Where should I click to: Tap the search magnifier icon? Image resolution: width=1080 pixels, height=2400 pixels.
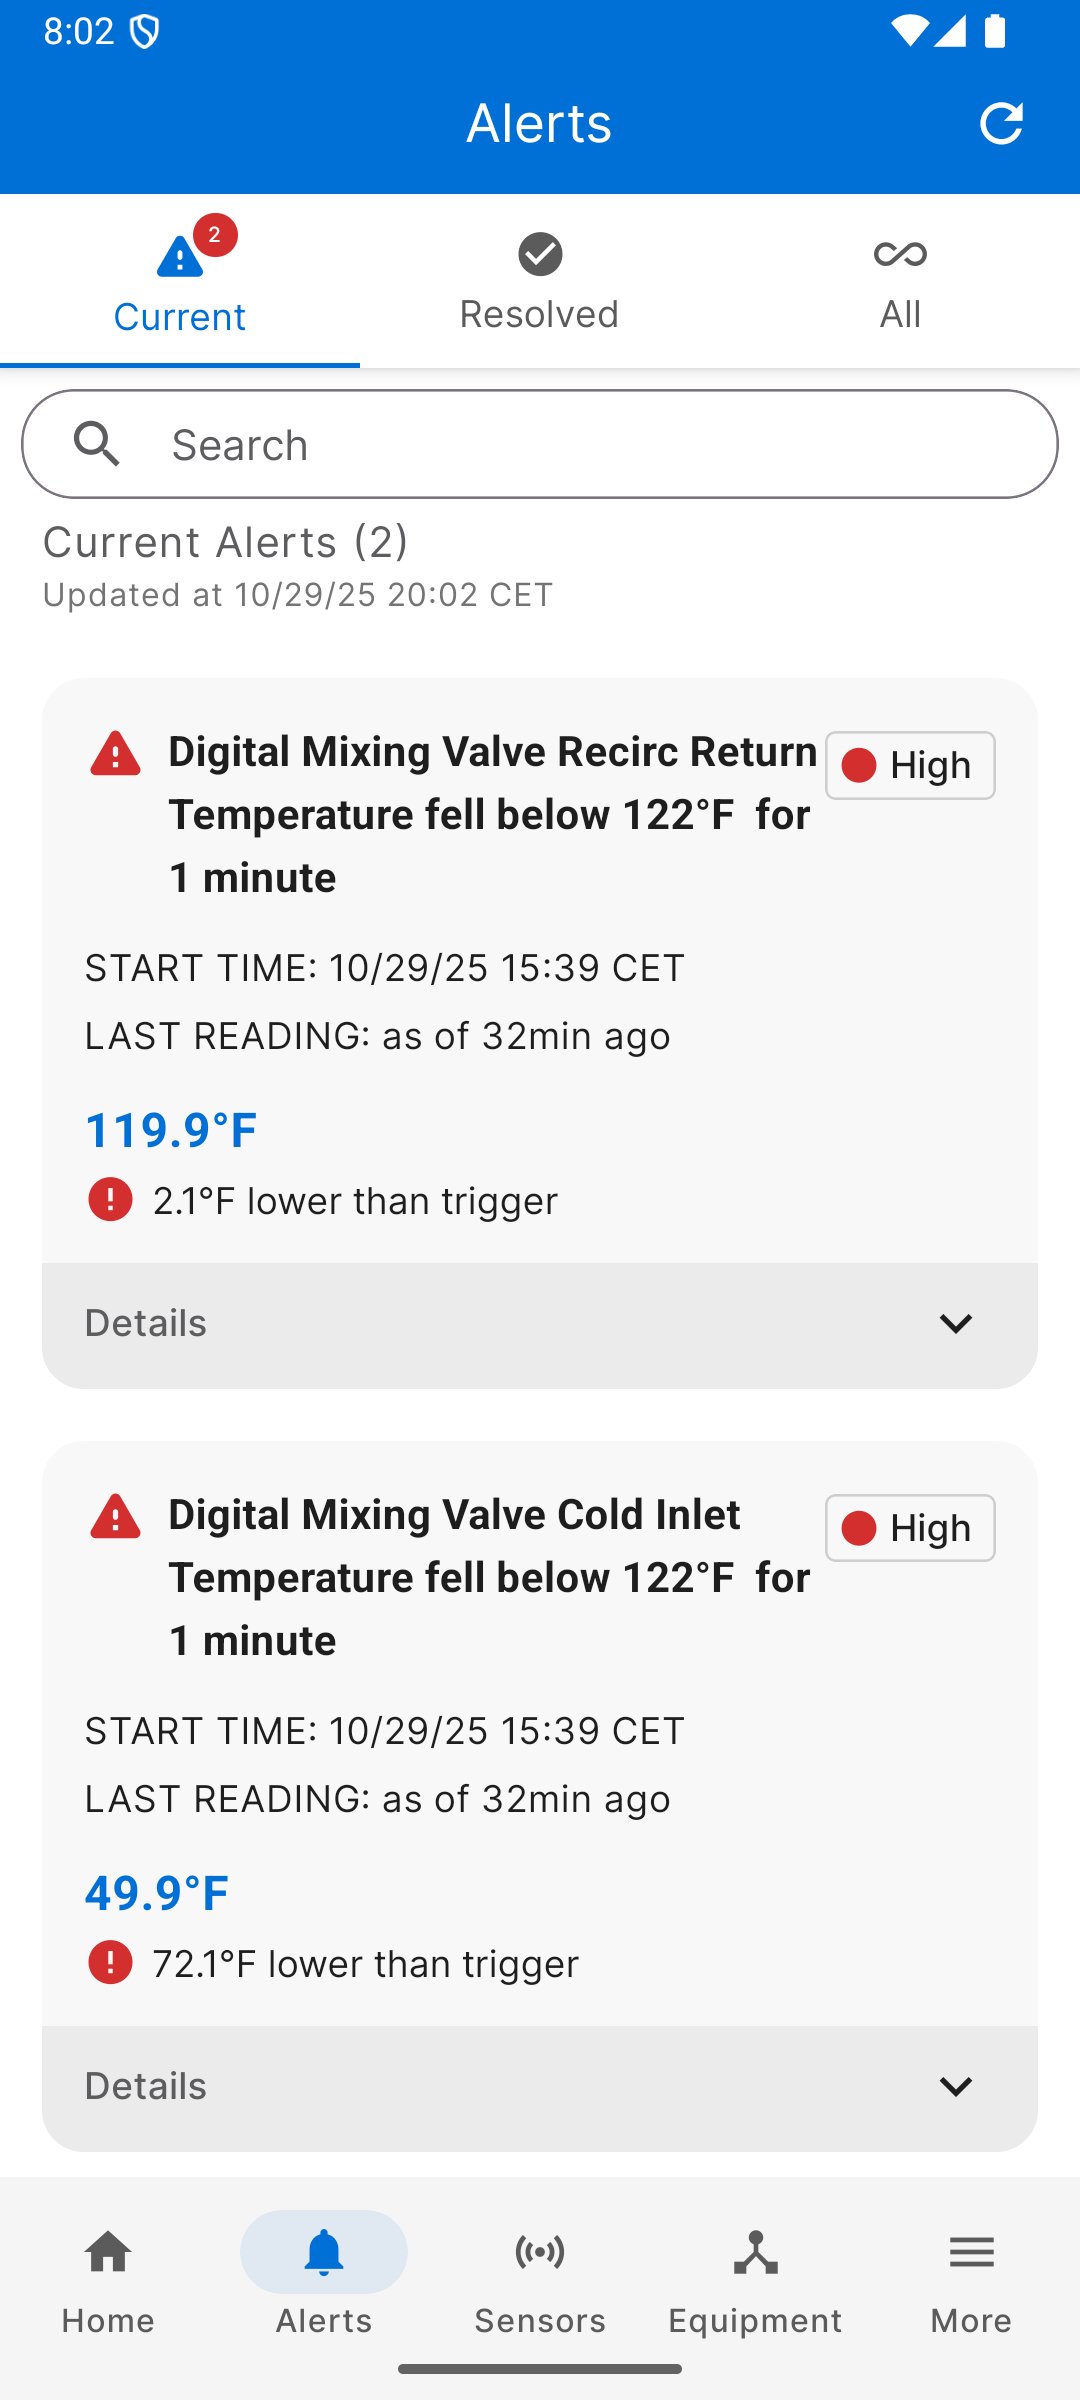[x=97, y=444]
